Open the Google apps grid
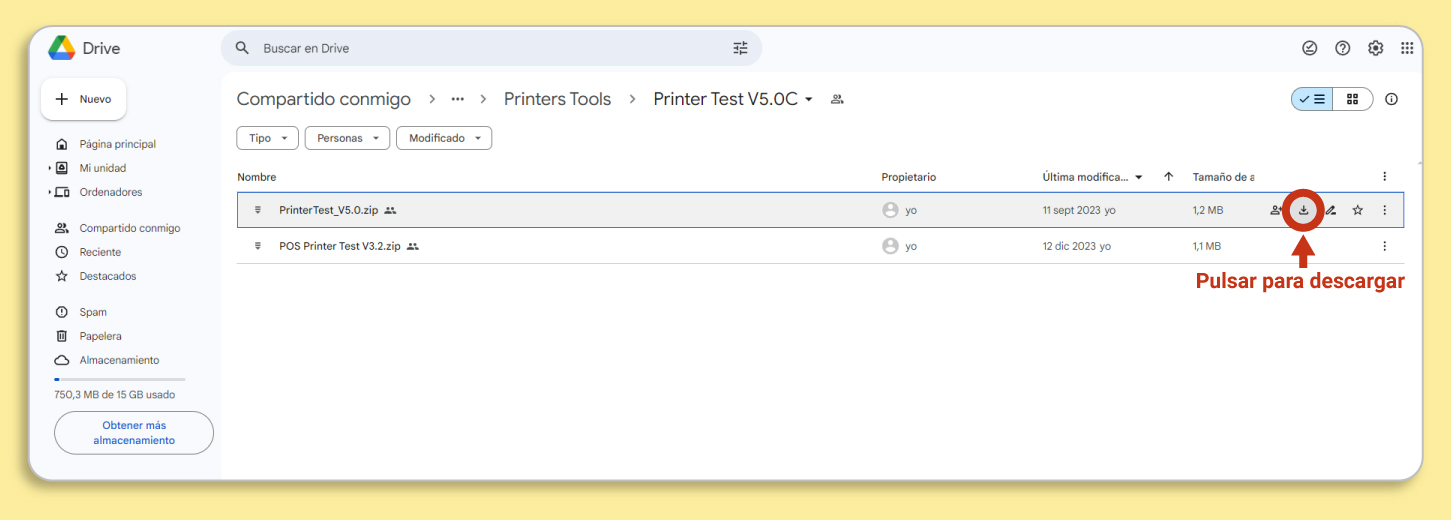The image size is (1451, 520). click(x=1407, y=48)
